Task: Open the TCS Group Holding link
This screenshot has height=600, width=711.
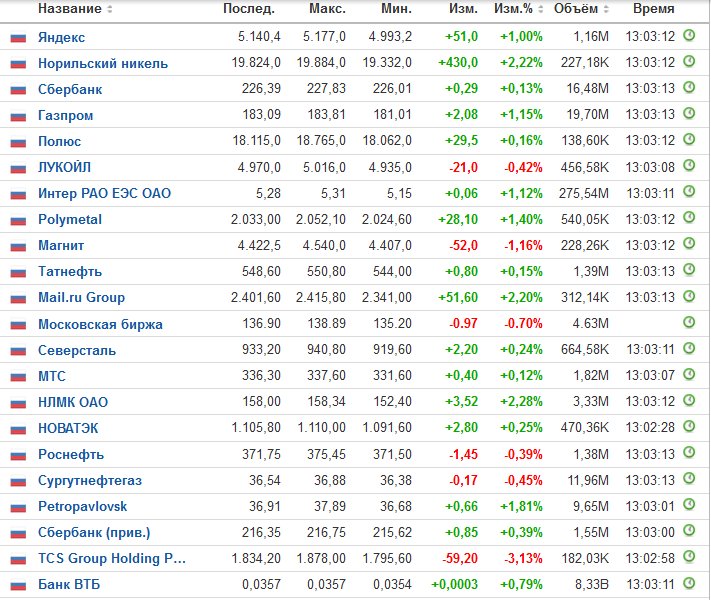Action: [x=112, y=558]
